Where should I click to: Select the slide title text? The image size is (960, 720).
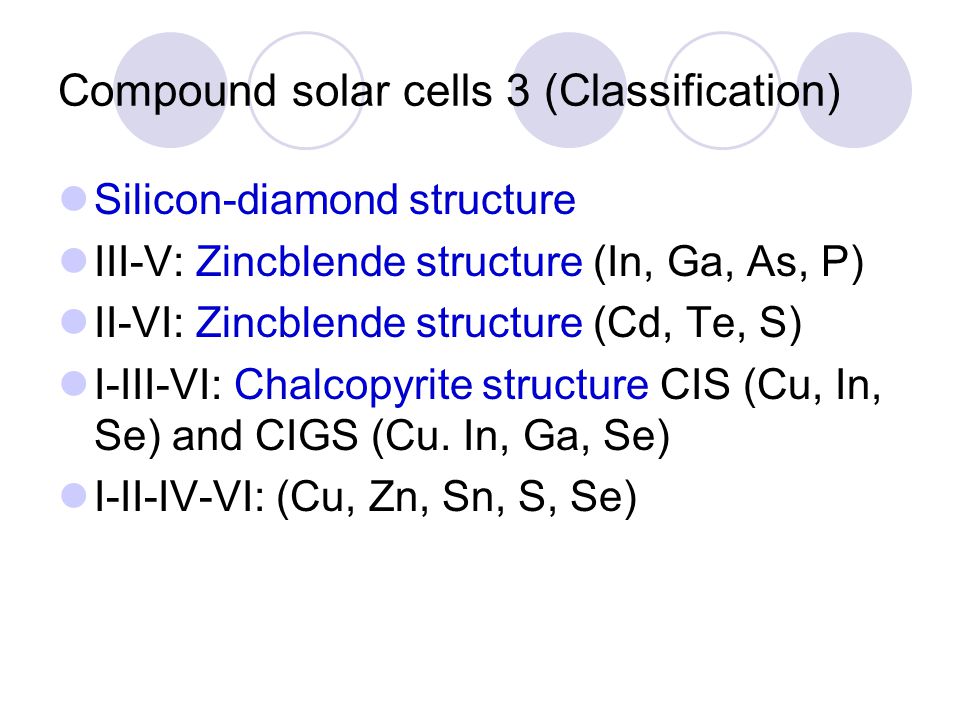(449, 91)
